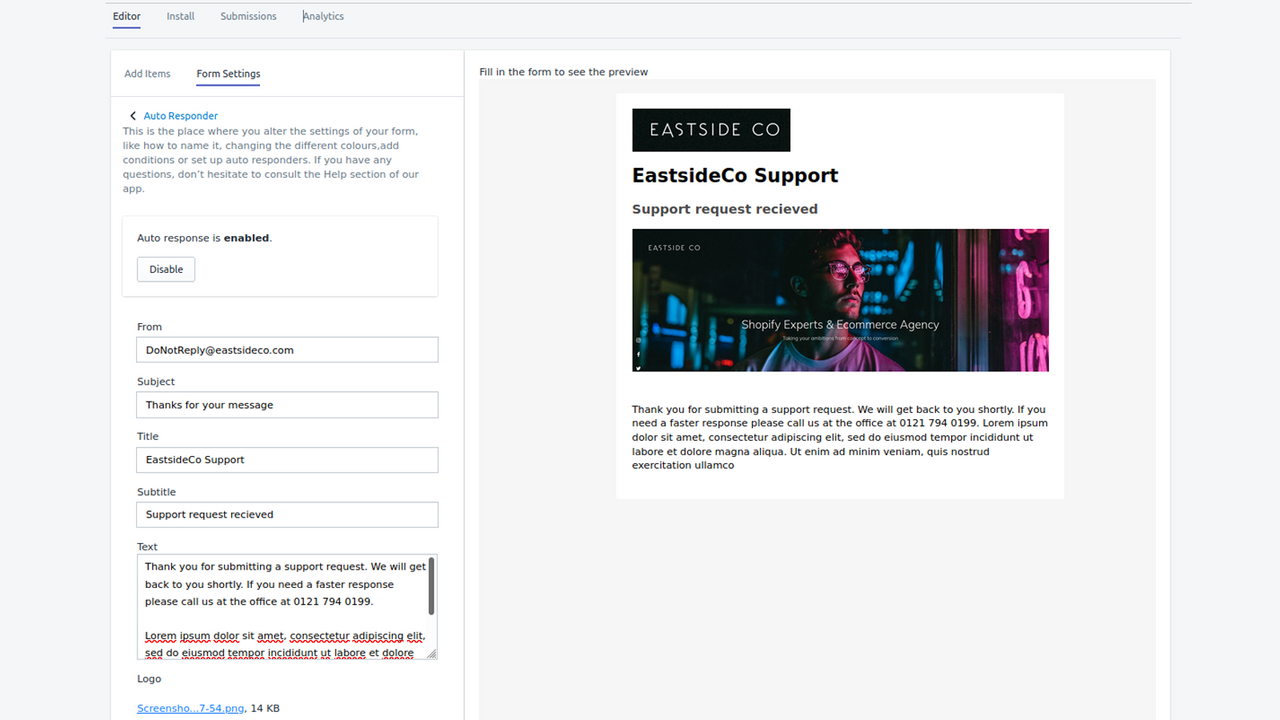The height and width of the screenshot is (720, 1280).
Task: Go back with the Auto Responder arrow icon
Action: click(x=133, y=116)
